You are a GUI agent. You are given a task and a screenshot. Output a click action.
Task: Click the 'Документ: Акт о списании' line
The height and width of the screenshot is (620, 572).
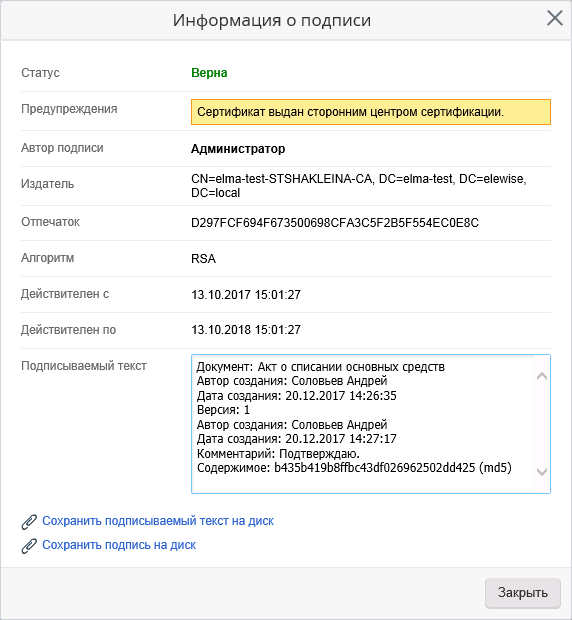point(321,367)
